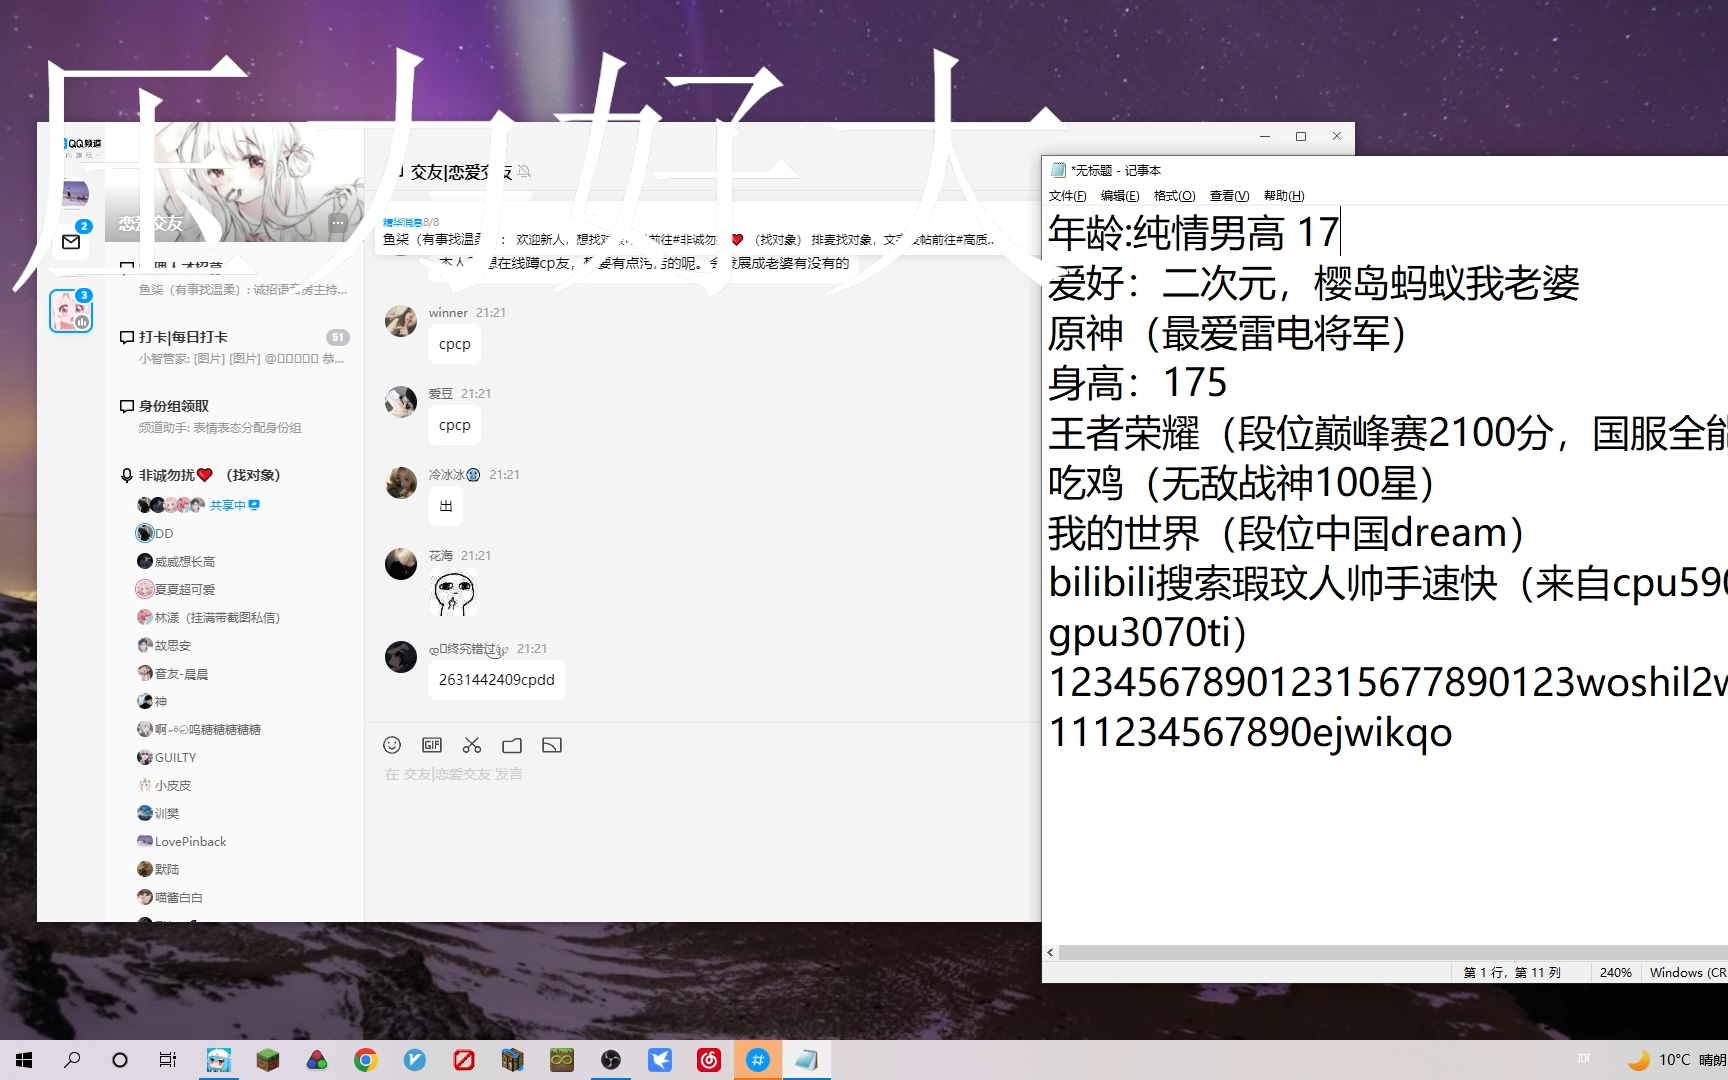The width and height of the screenshot is (1728, 1080).
Task: Click the sticker image sent by 花海
Action: coord(454,593)
